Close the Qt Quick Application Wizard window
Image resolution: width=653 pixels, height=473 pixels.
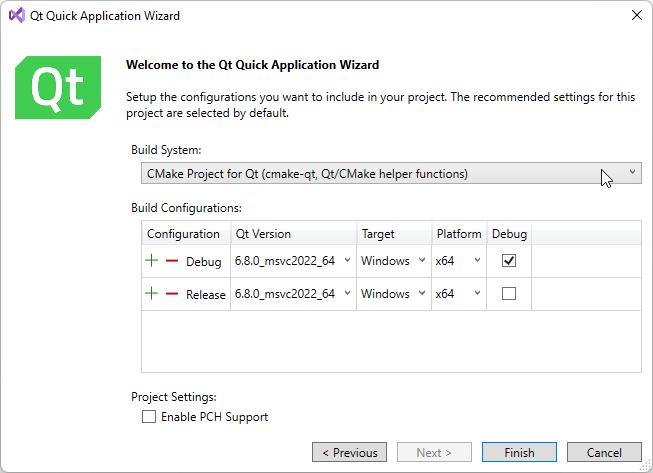click(x=636, y=16)
